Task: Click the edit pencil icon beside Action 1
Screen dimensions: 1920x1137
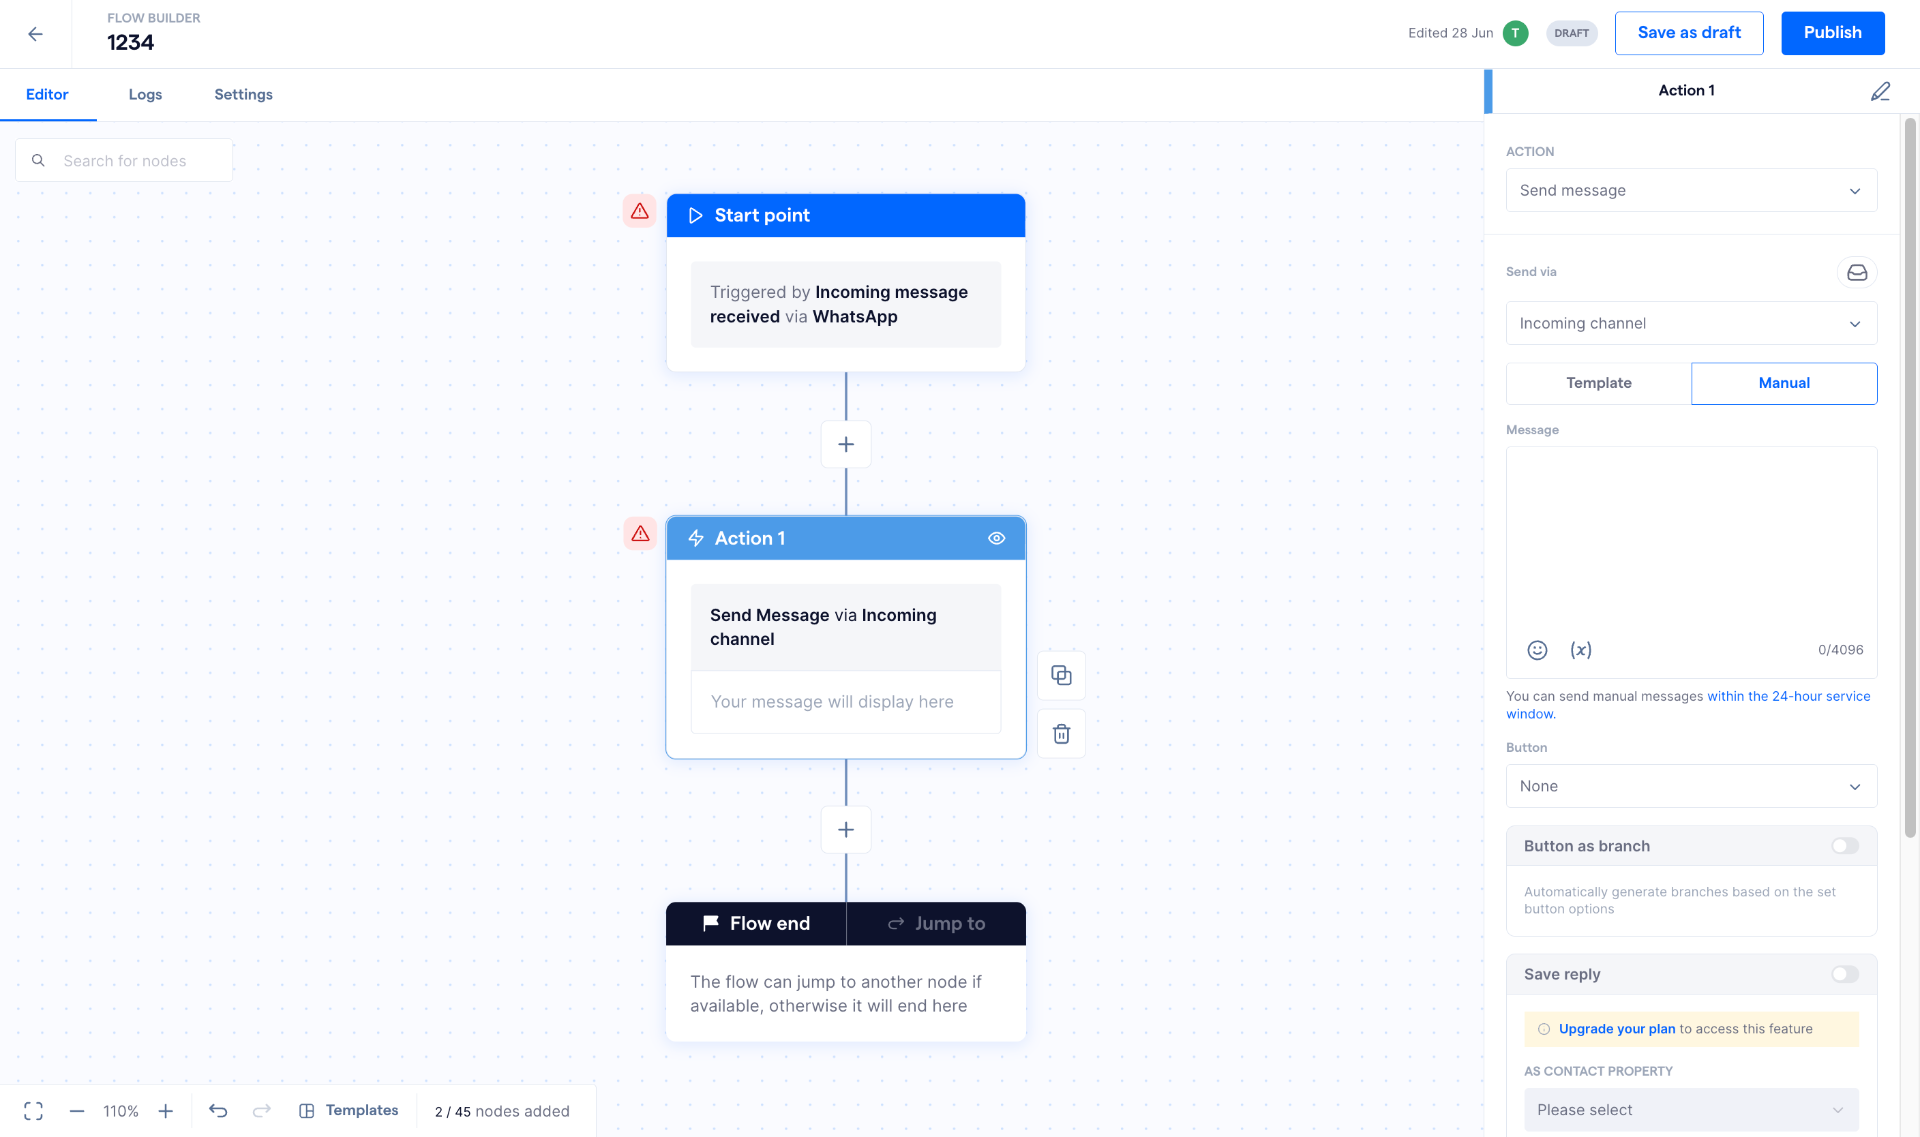Action: point(1880,91)
